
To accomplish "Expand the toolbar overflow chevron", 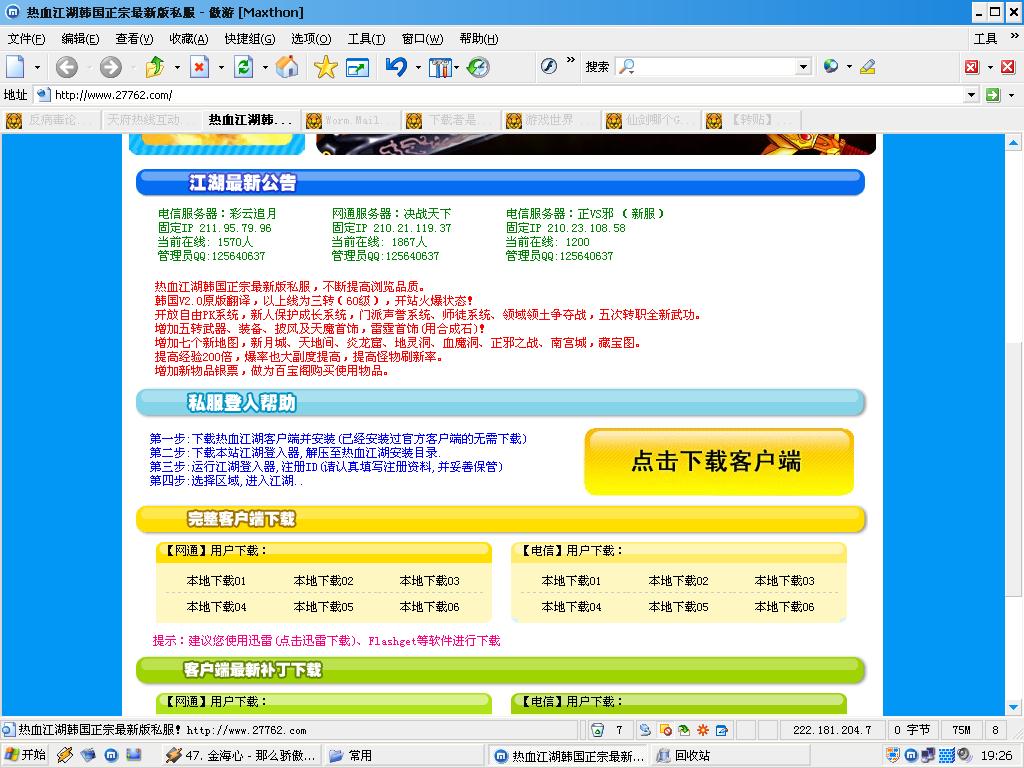I will coord(571,60).
